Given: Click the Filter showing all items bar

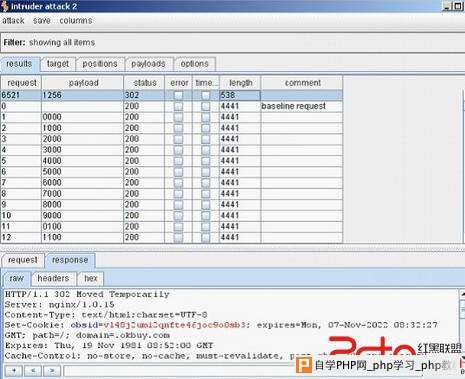Looking at the screenshot, I should pos(232,43).
